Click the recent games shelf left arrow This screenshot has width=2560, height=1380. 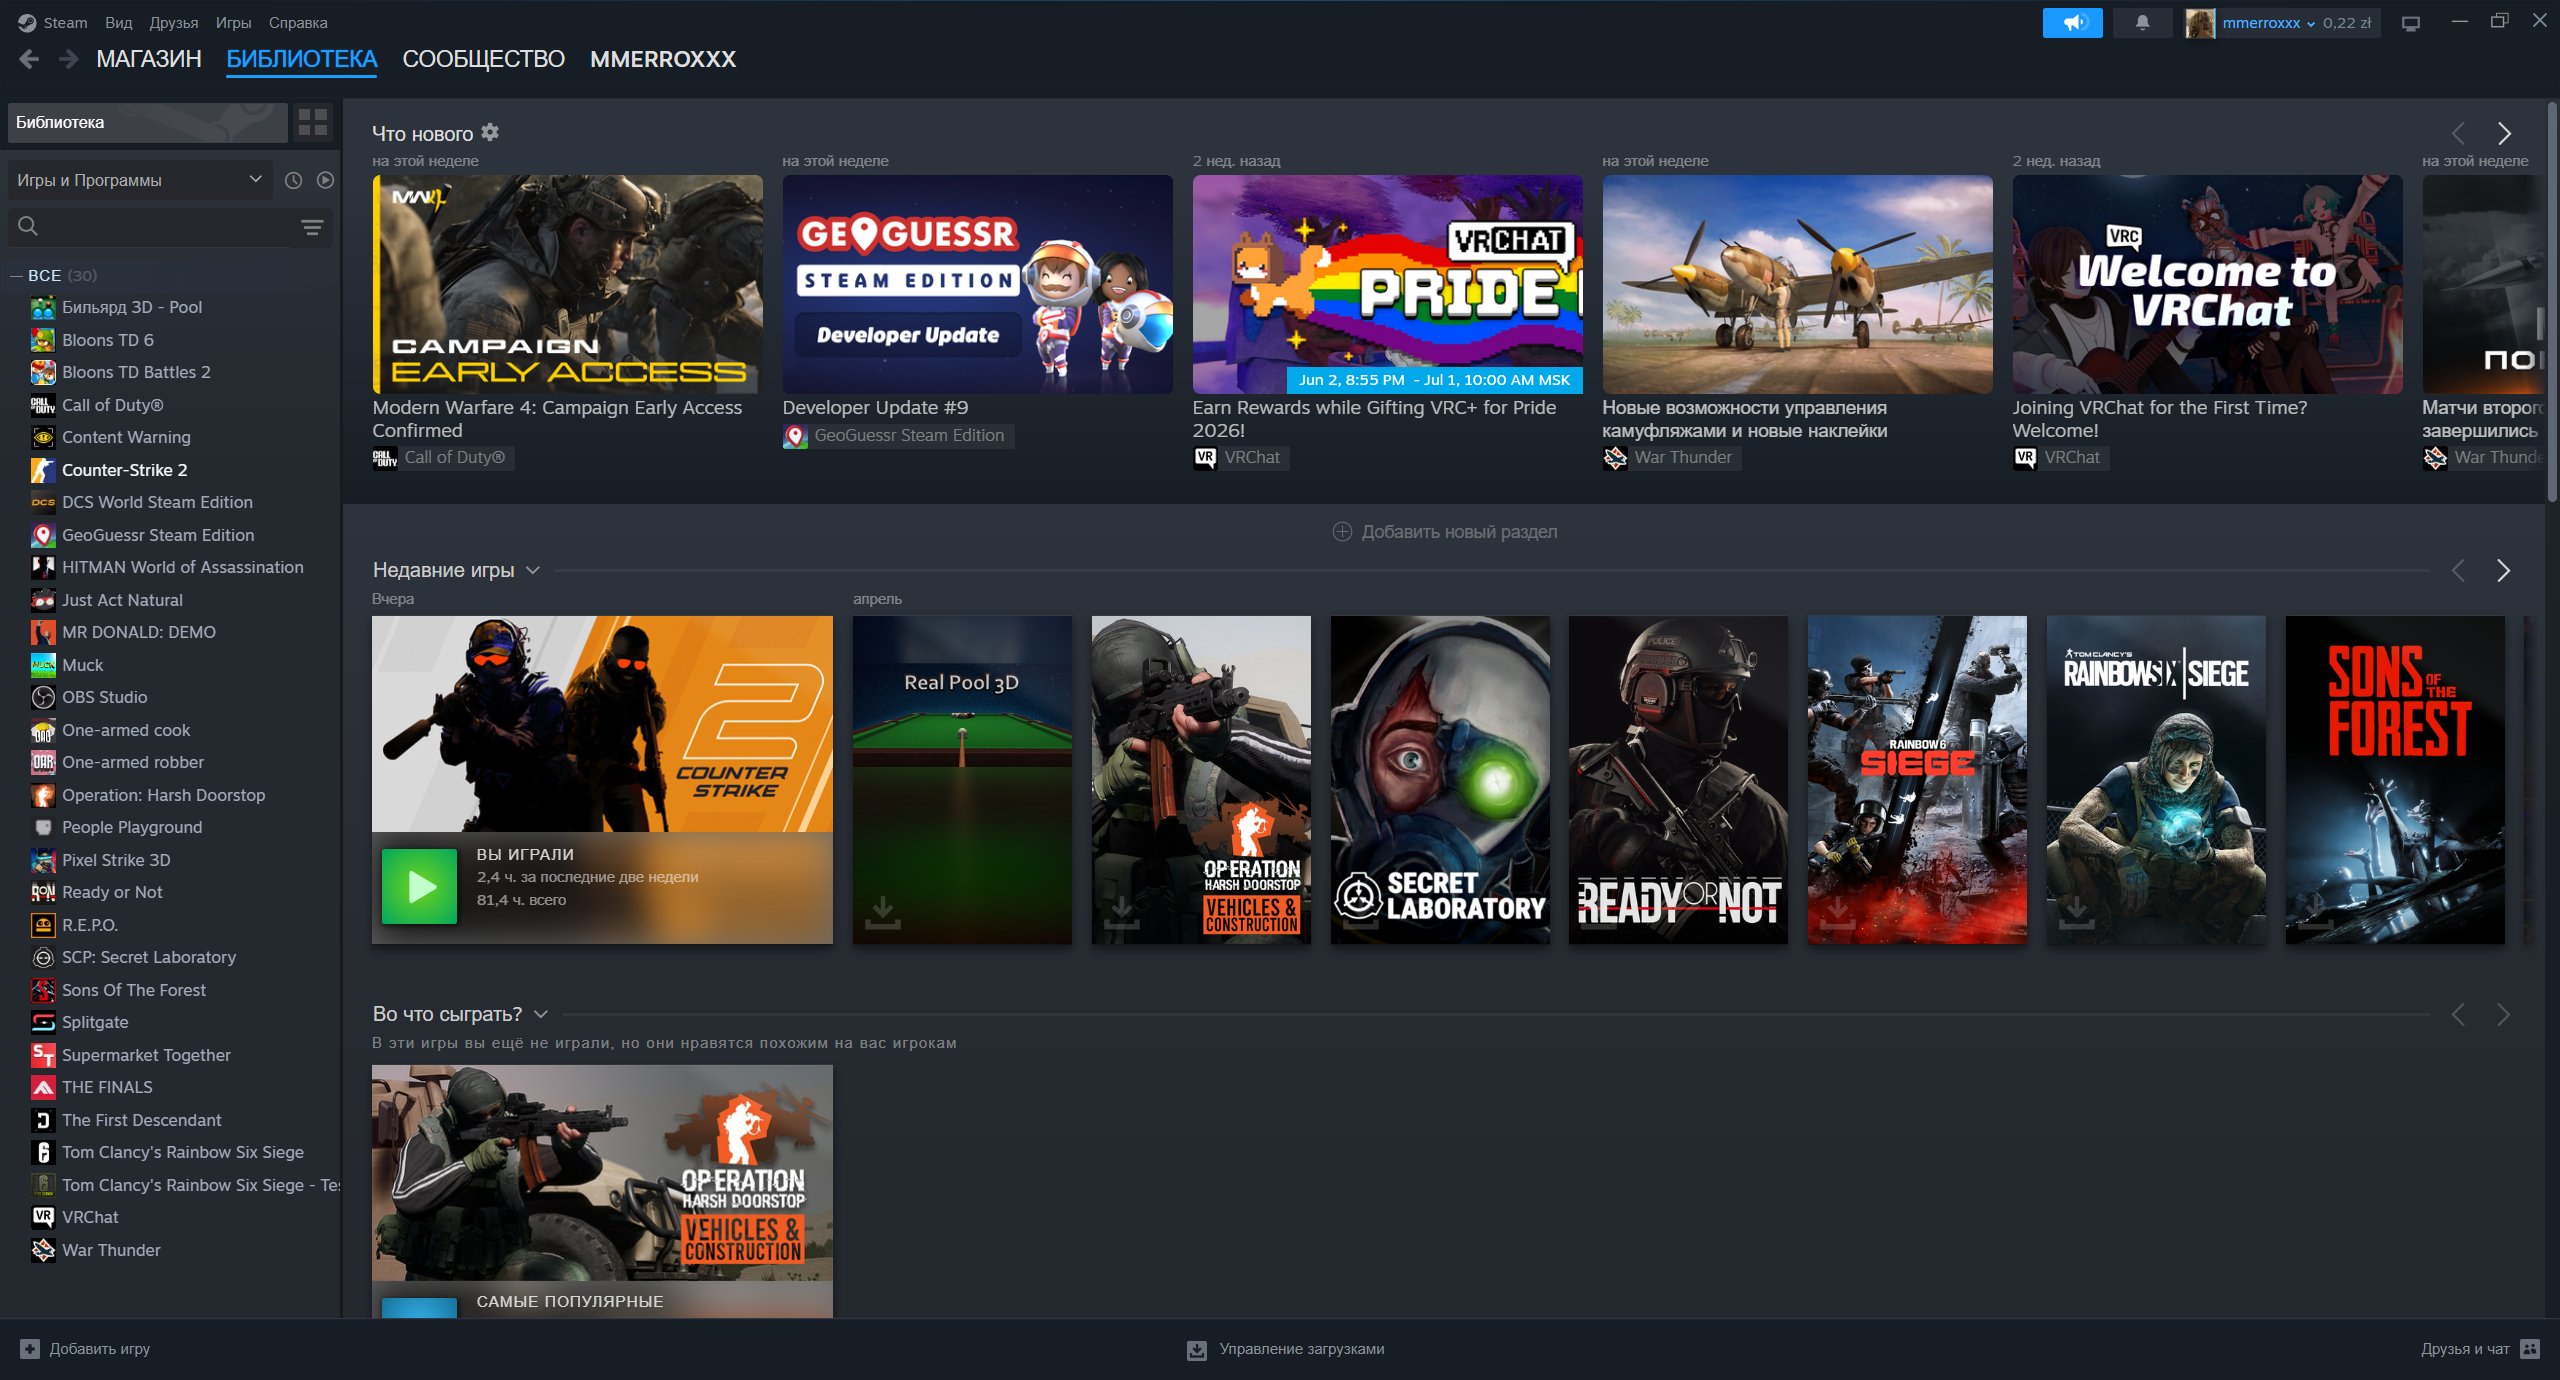[x=2458, y=570]
